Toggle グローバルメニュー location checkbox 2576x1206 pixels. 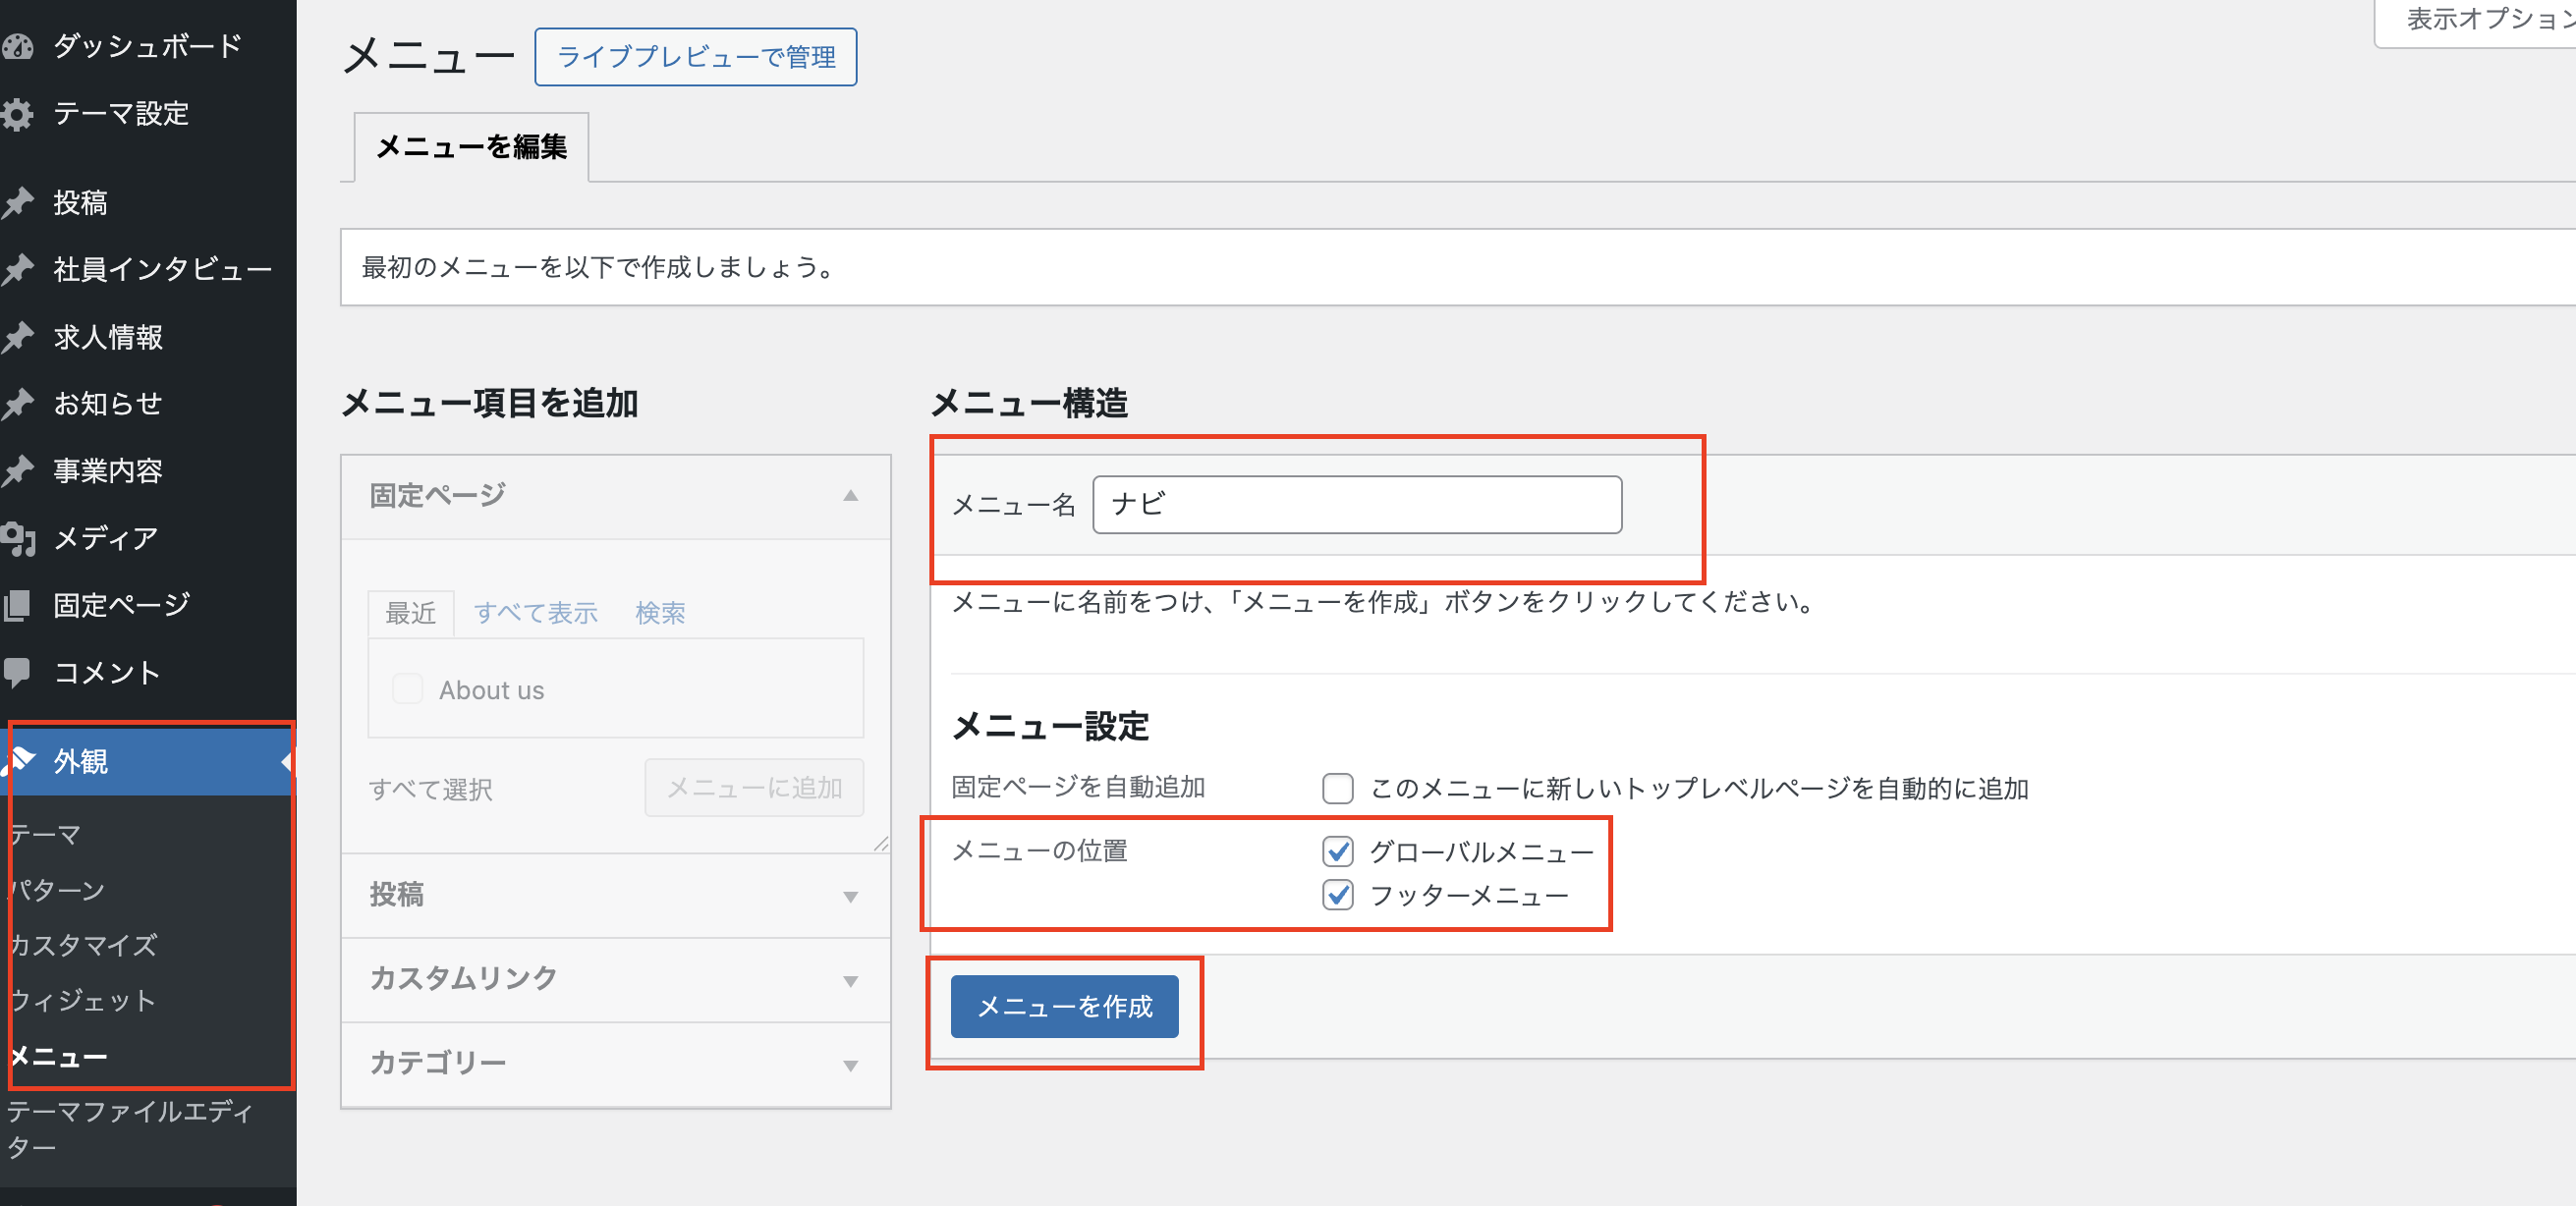[1338, 852]
